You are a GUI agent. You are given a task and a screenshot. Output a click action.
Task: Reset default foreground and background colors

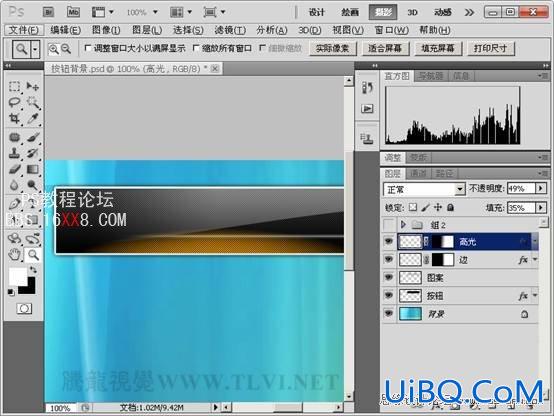coord(11,292)
